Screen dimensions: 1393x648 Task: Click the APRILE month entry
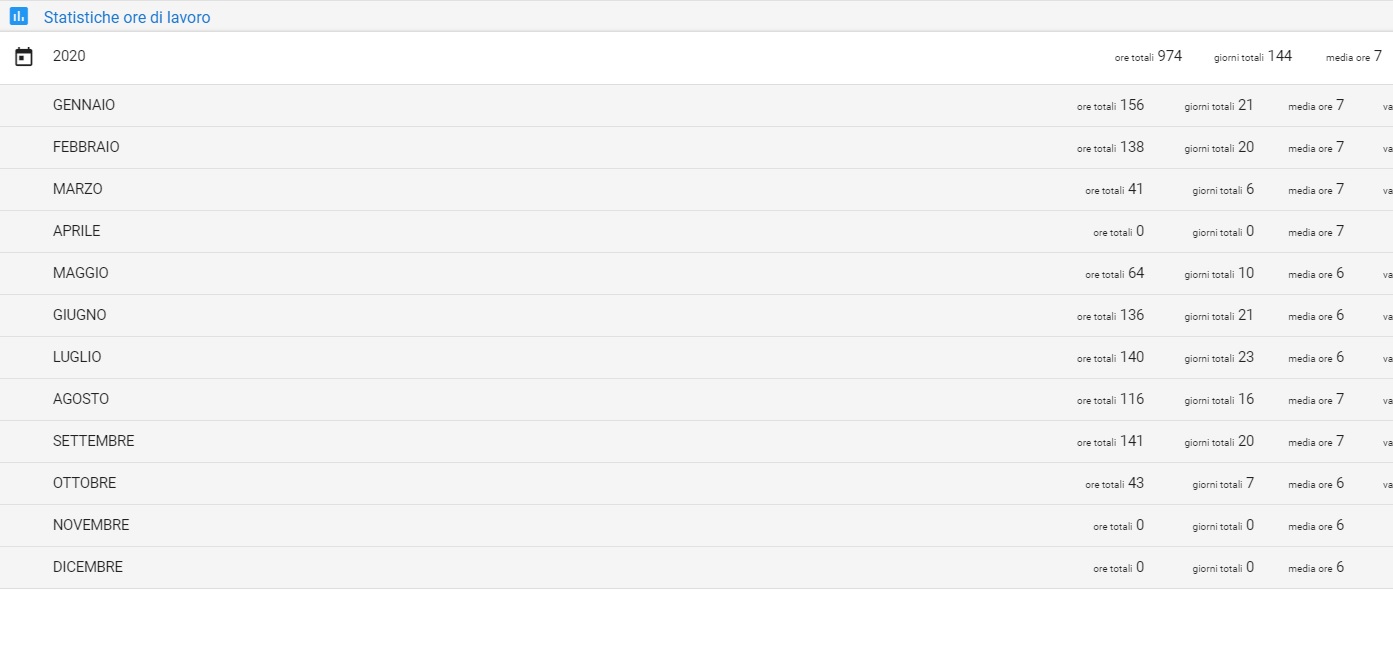pos(76,231)
